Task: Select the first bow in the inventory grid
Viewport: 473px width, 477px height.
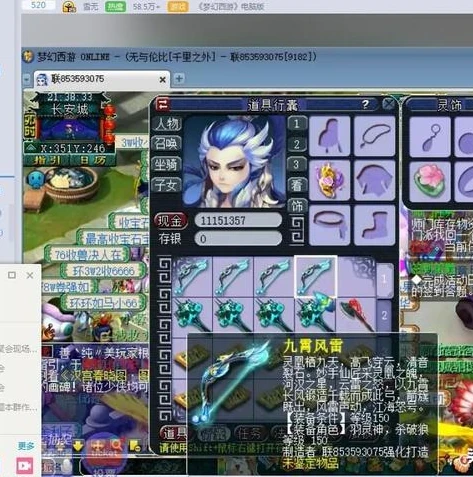Action: [x=192, y=276]
